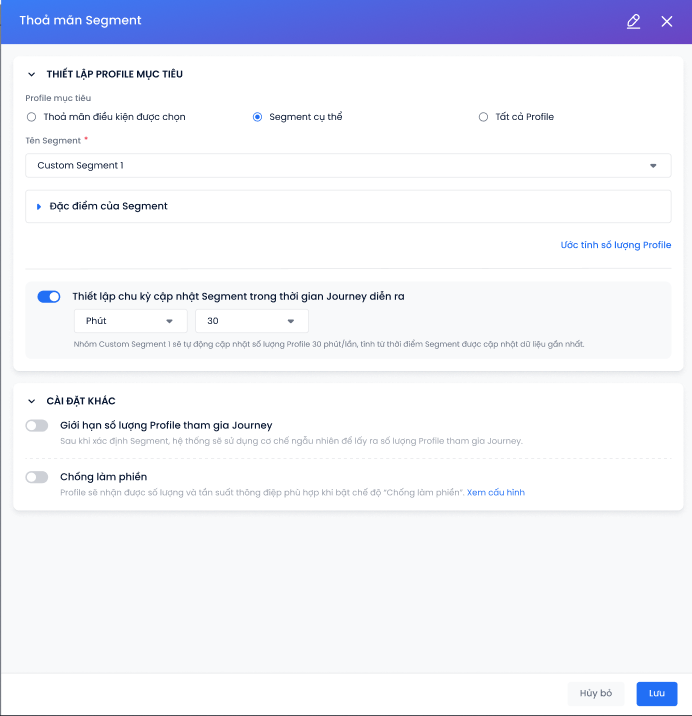Click the Lưu save button

click(x=656, y=693)
